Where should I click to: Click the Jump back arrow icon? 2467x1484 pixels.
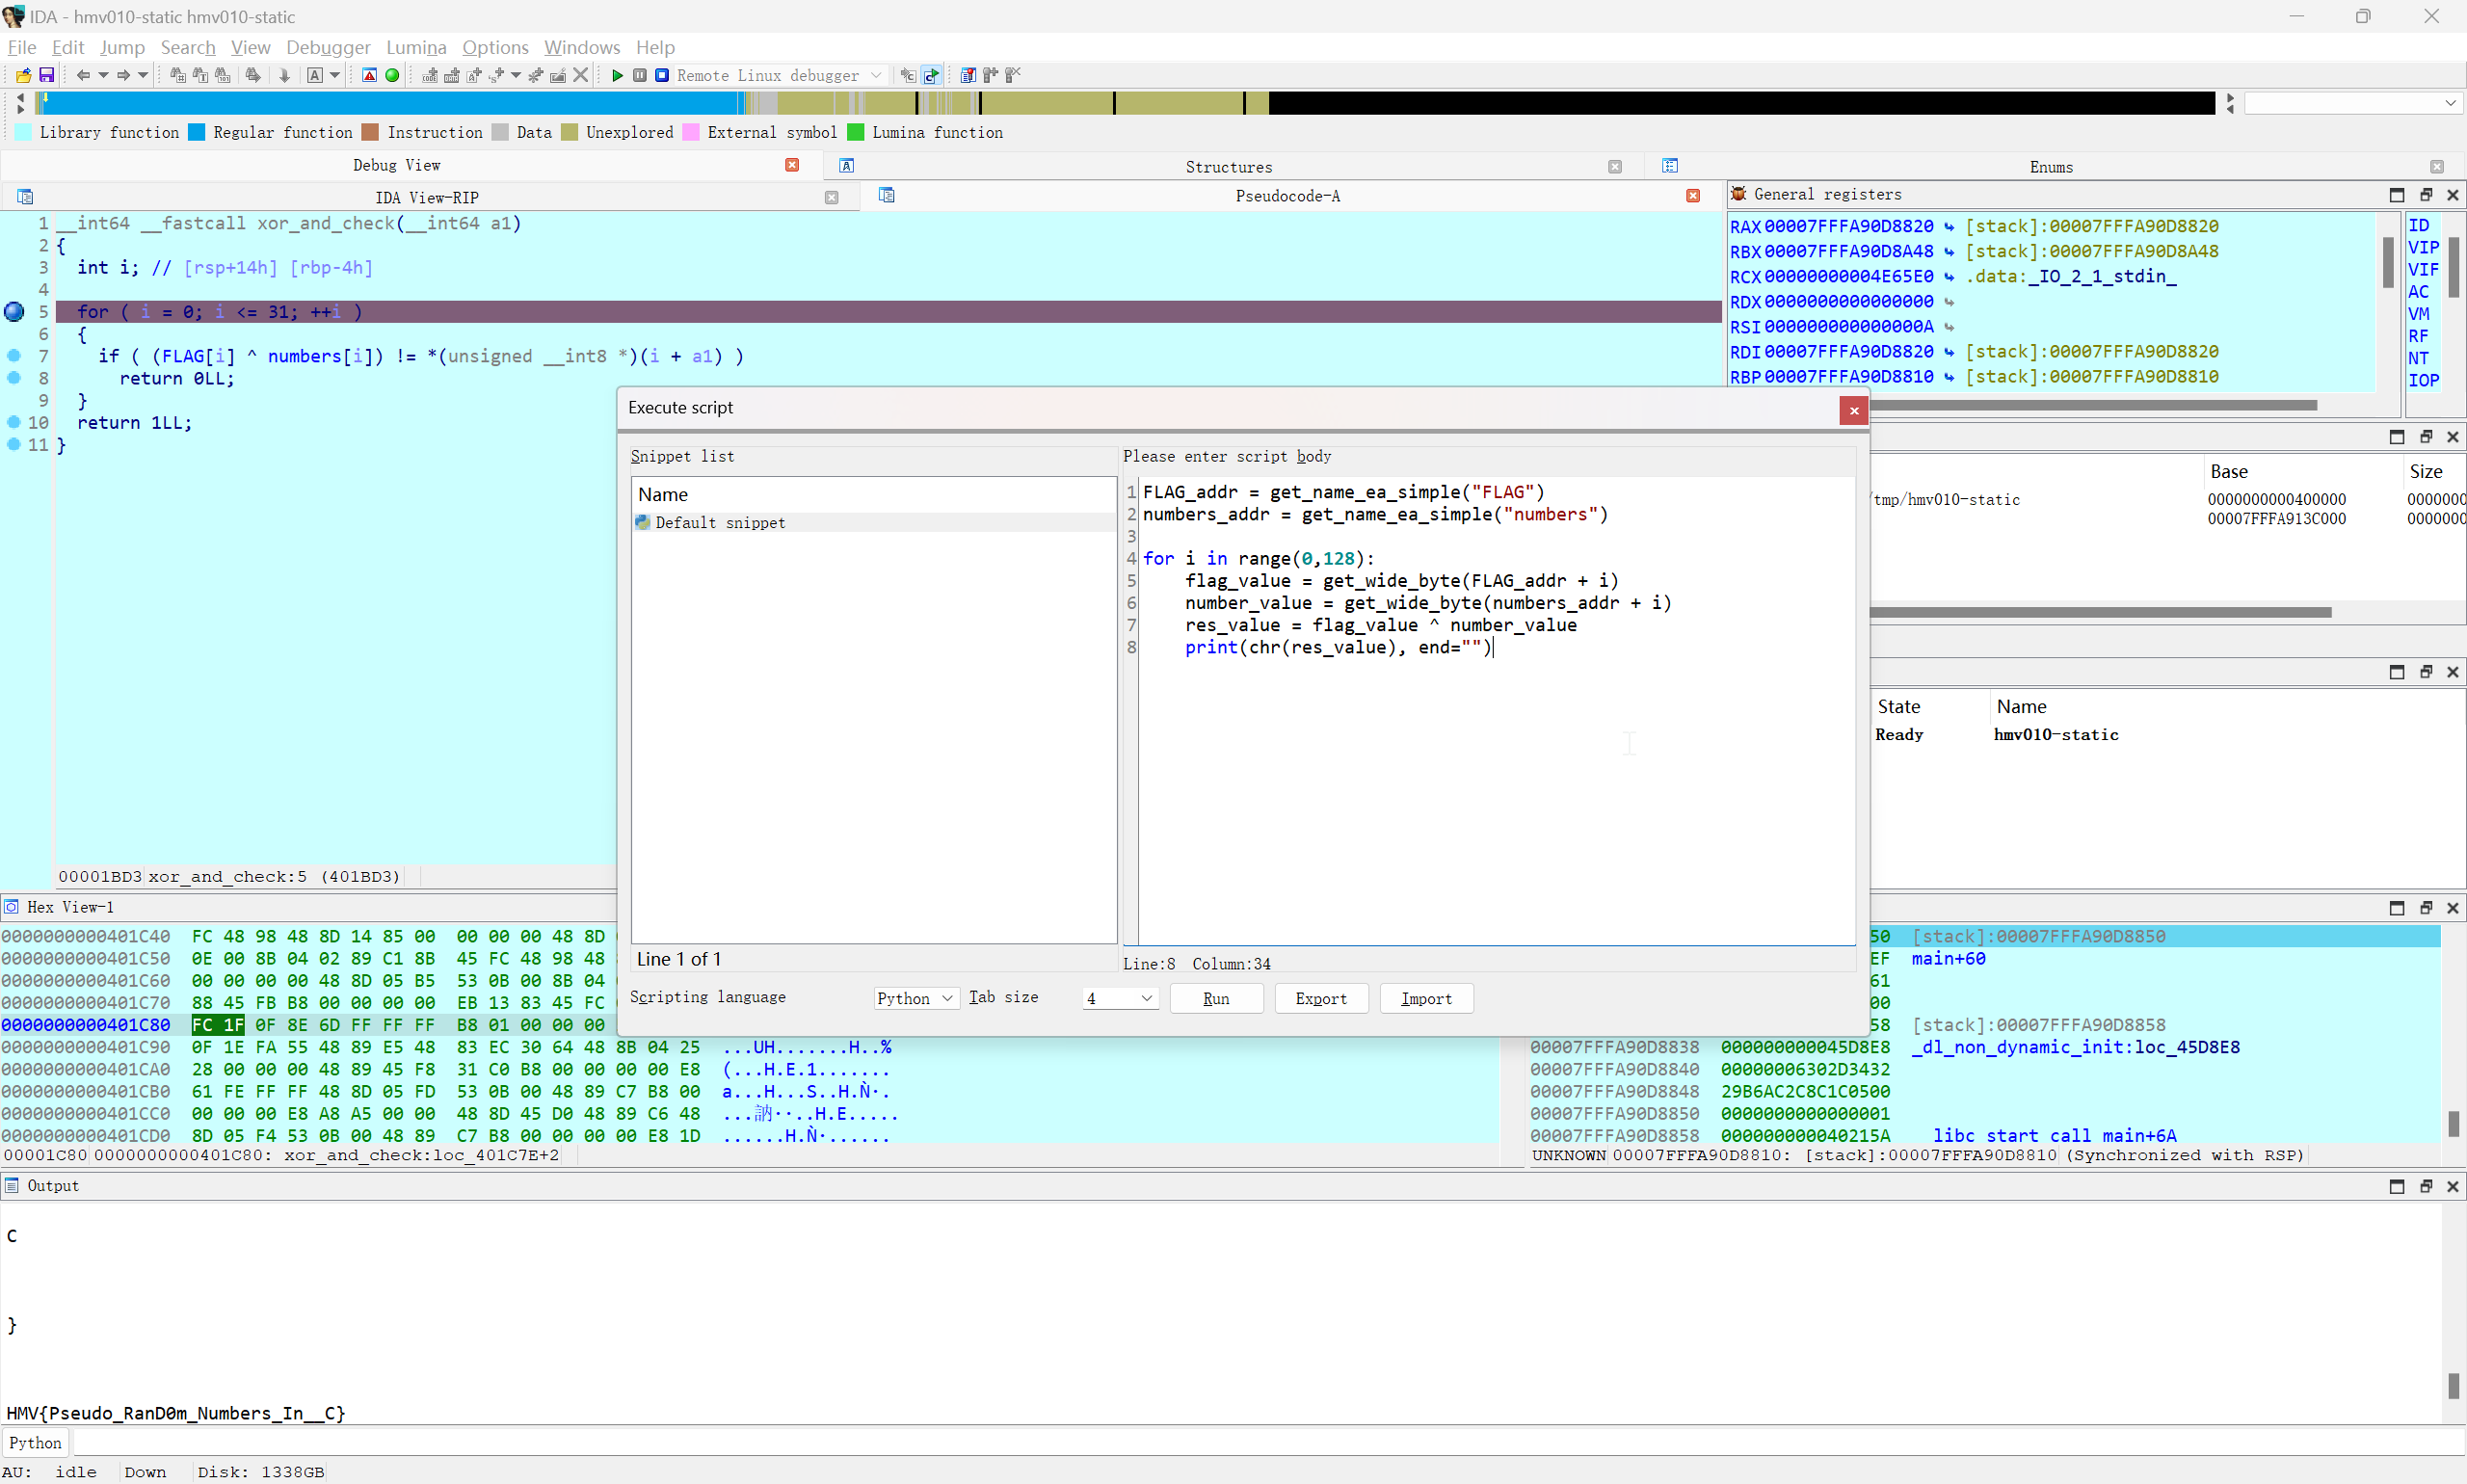[x=83, y=75]
